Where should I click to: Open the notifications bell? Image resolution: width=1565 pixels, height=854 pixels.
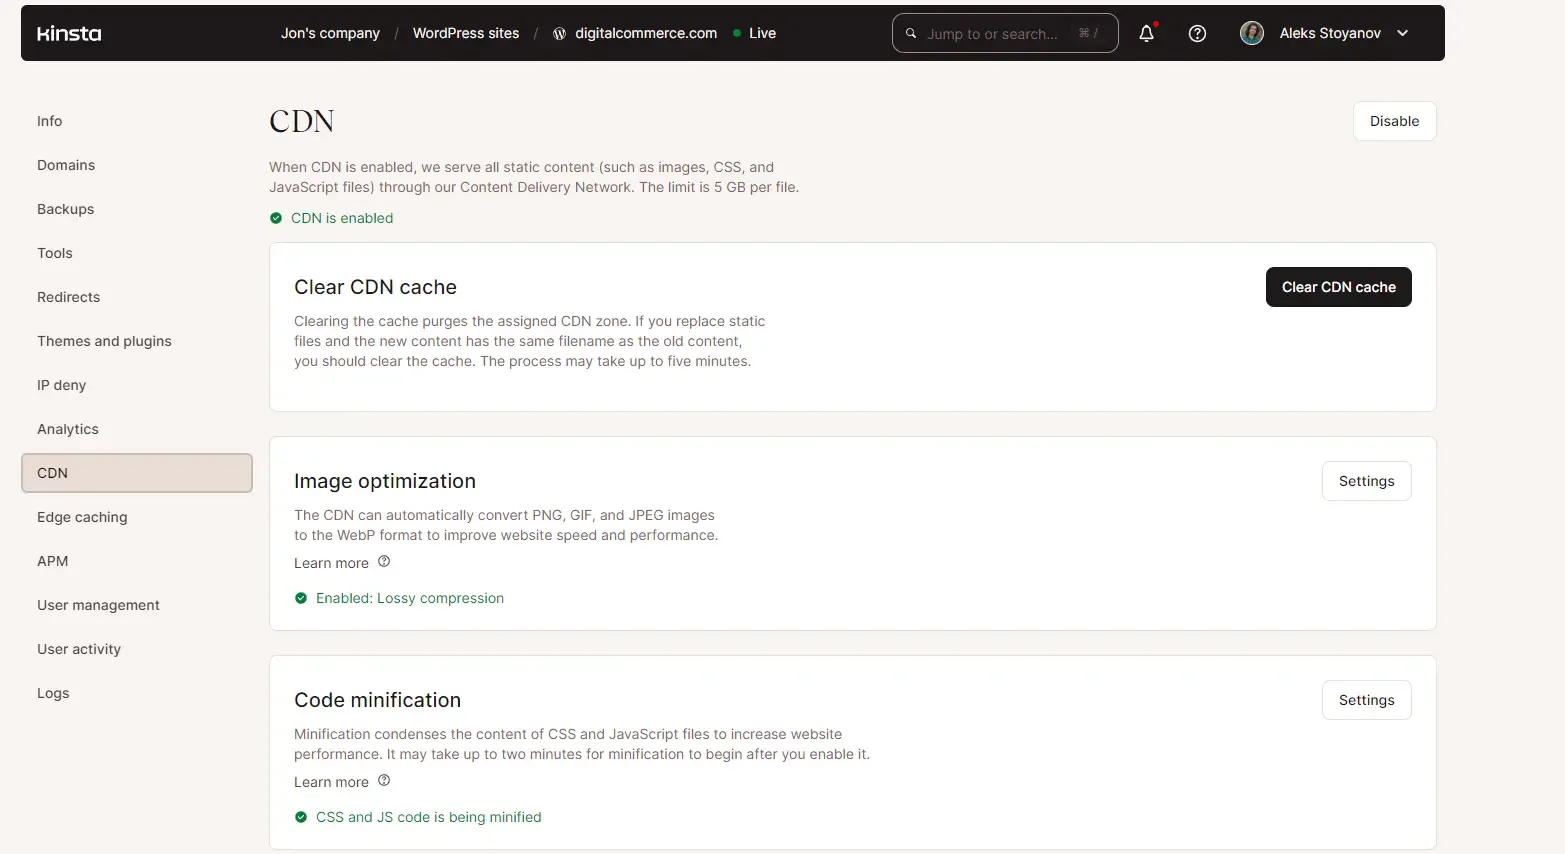1145,33
